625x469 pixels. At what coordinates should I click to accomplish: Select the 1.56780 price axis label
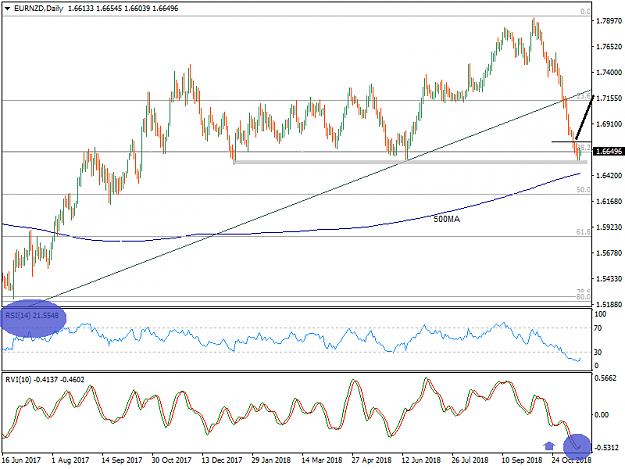pos(609,253)
